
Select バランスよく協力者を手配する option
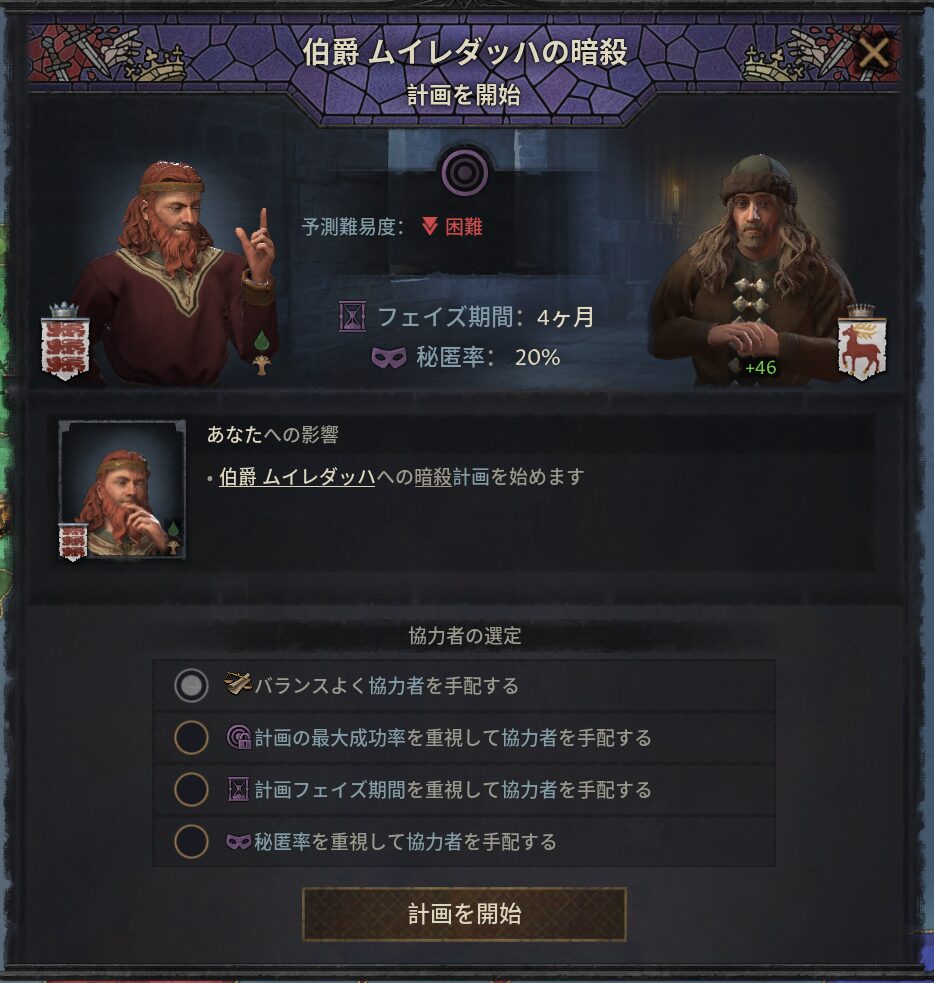point(464,685)
